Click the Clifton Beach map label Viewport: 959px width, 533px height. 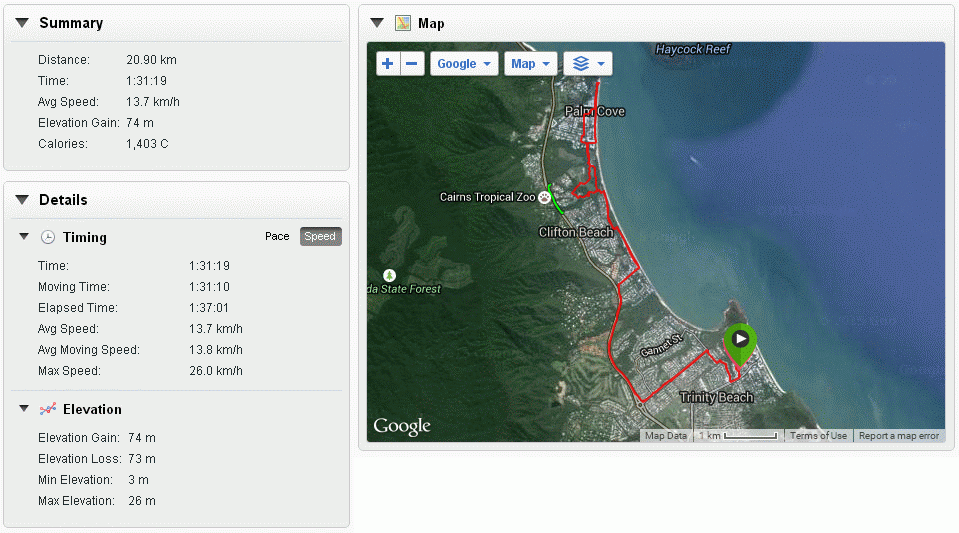click(576, 233)
